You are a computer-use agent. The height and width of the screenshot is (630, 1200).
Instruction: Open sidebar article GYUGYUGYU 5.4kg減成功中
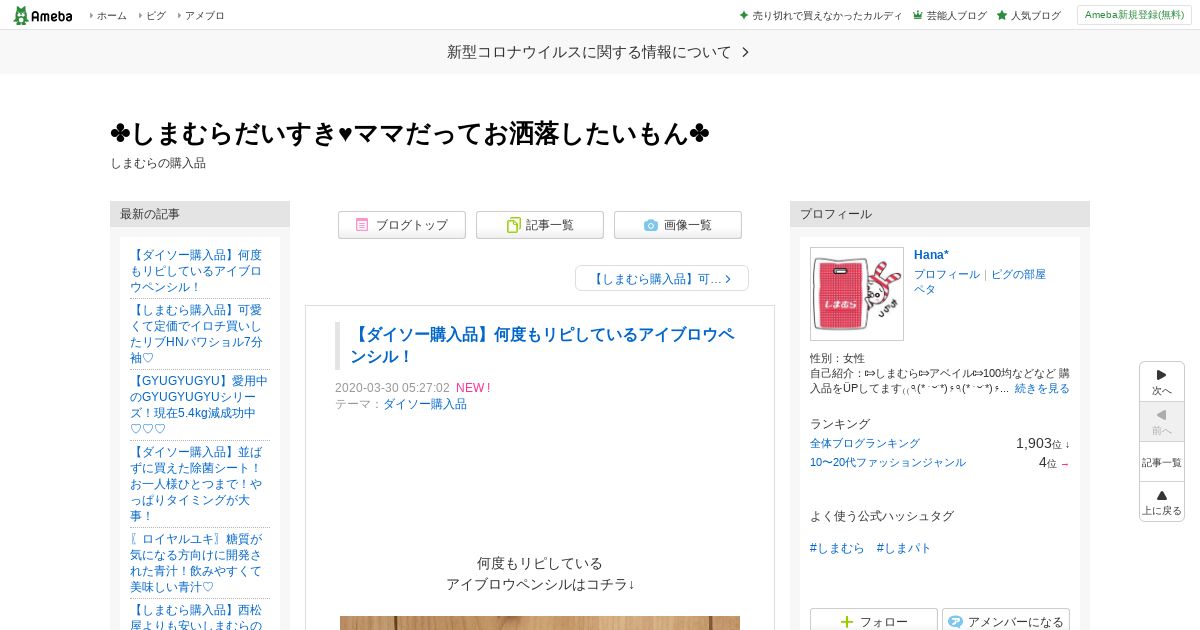pyautogui.click(x=199, y=405)
